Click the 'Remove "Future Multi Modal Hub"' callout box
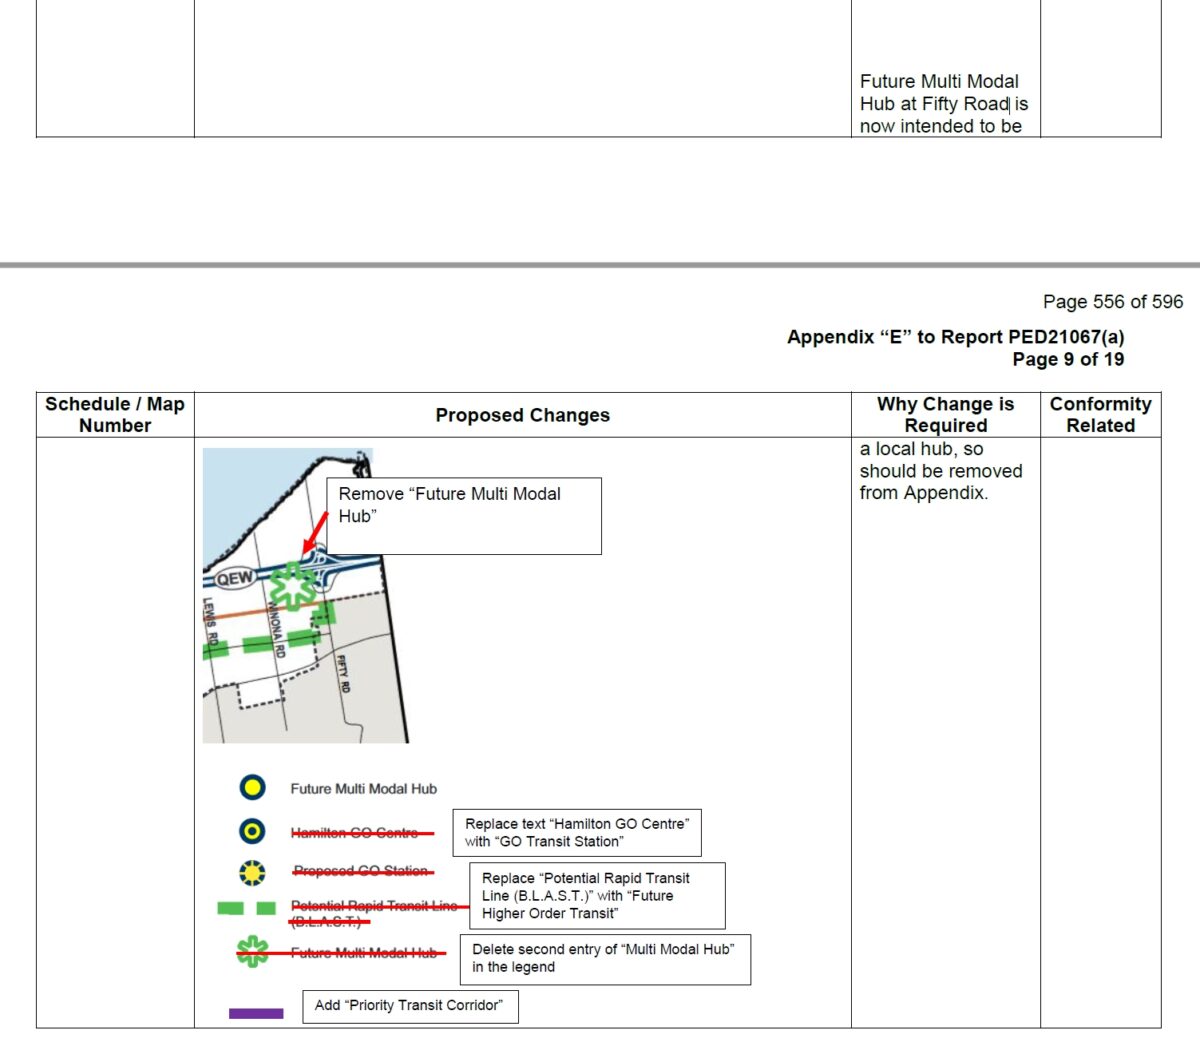 click(464, 516)
